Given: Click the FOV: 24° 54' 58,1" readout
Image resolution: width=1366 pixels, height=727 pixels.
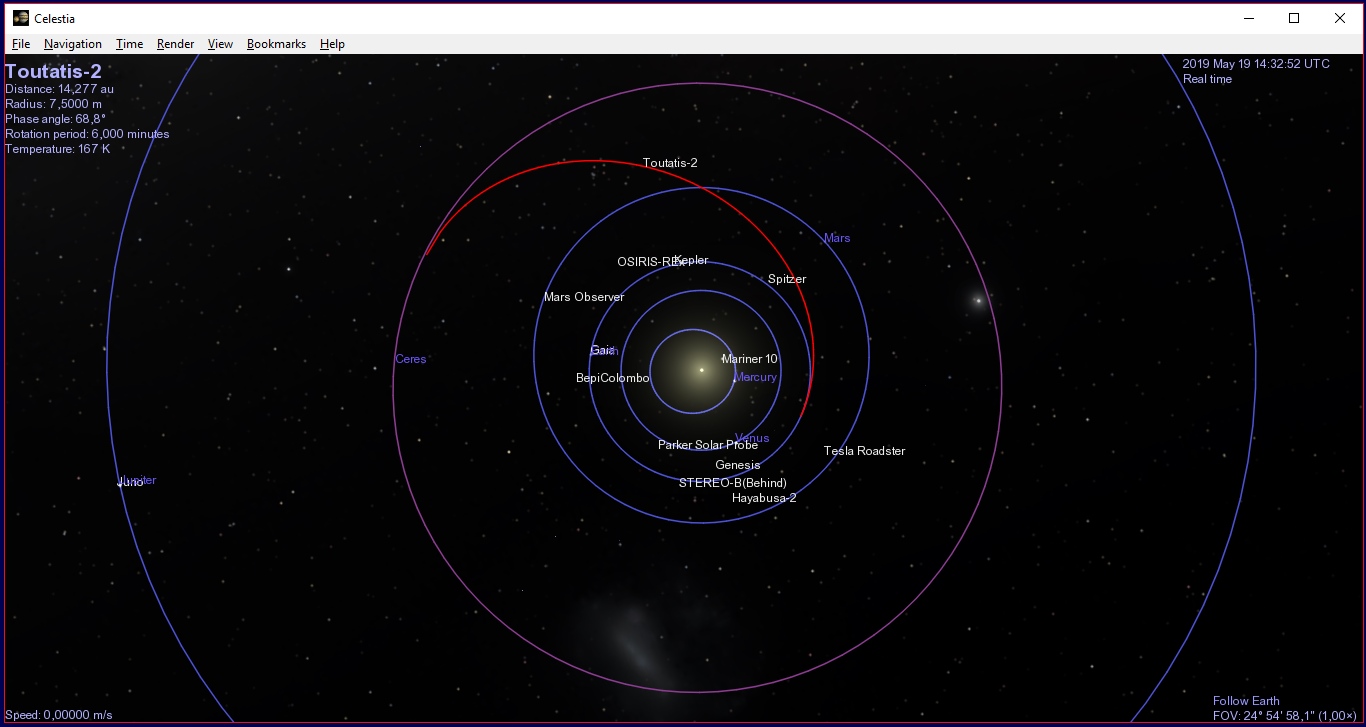Looking at the screenshot, I should coord(1284,716).
